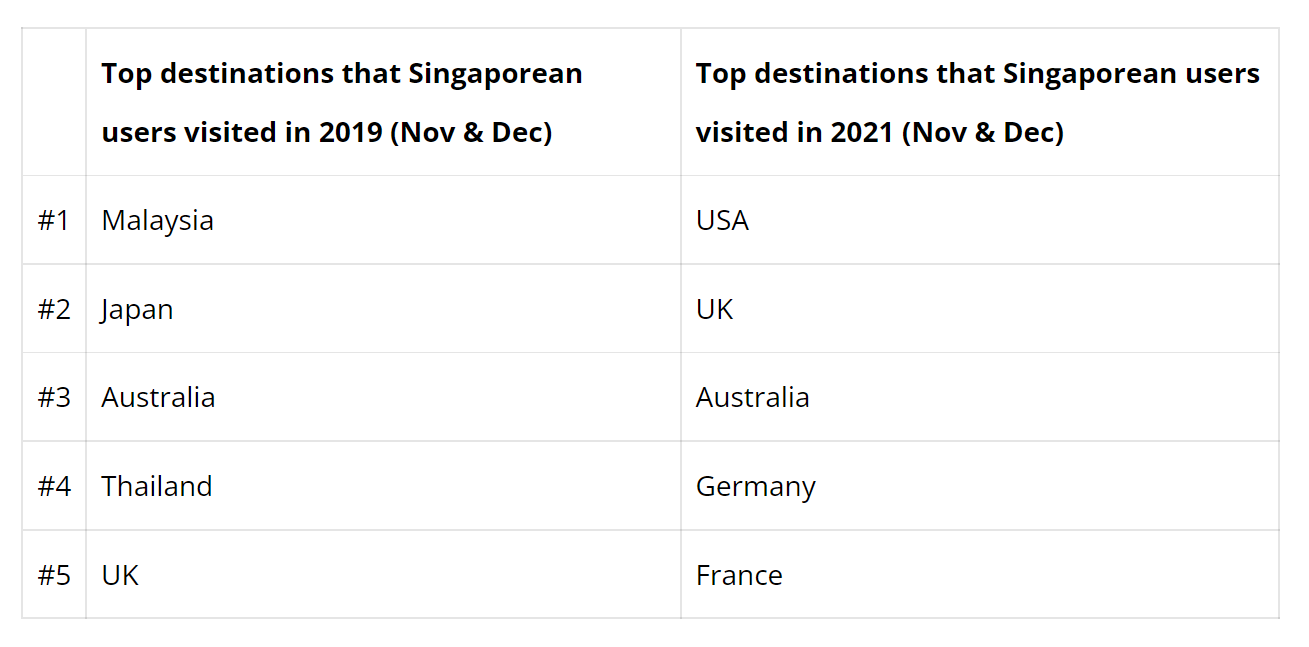This screenshot has width=1309, height=647.
Task: Click the France cell
Action: click(x=739, y=575)
